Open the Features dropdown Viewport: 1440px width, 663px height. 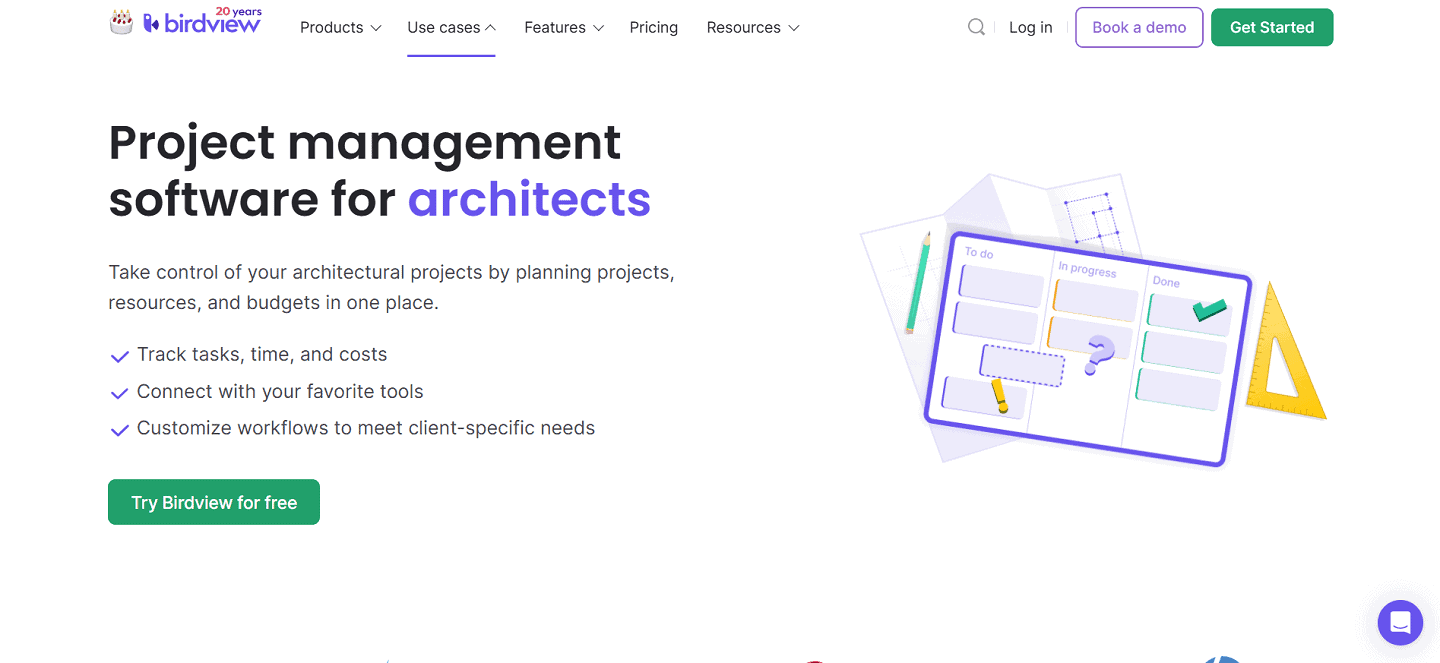pyautogui.click(x=563, y=27)
